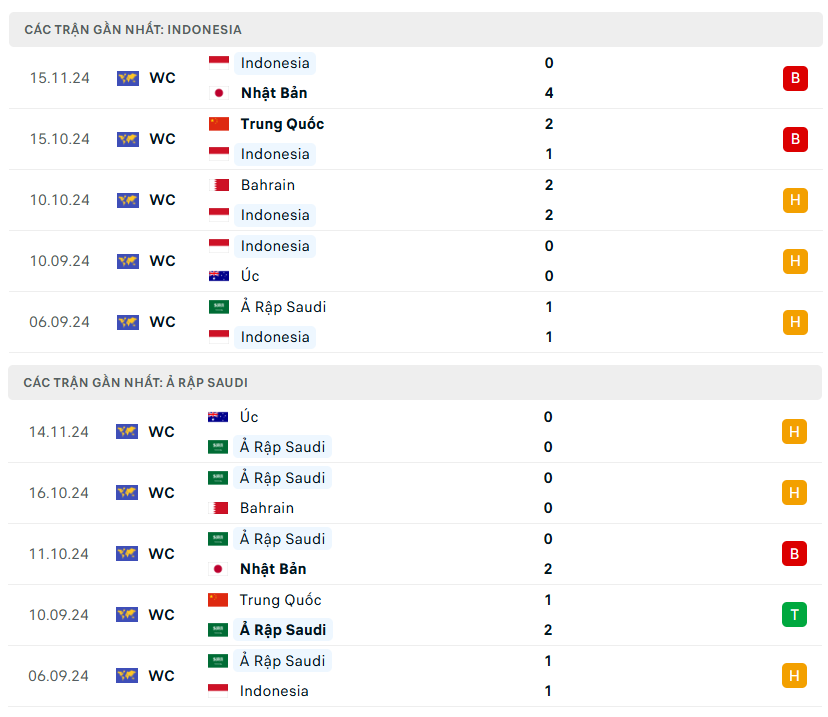The width and height of the screenshot is (828, 717).
Task: Click the red B badge for the 11.10.24 match
Action: coord(795,554)
